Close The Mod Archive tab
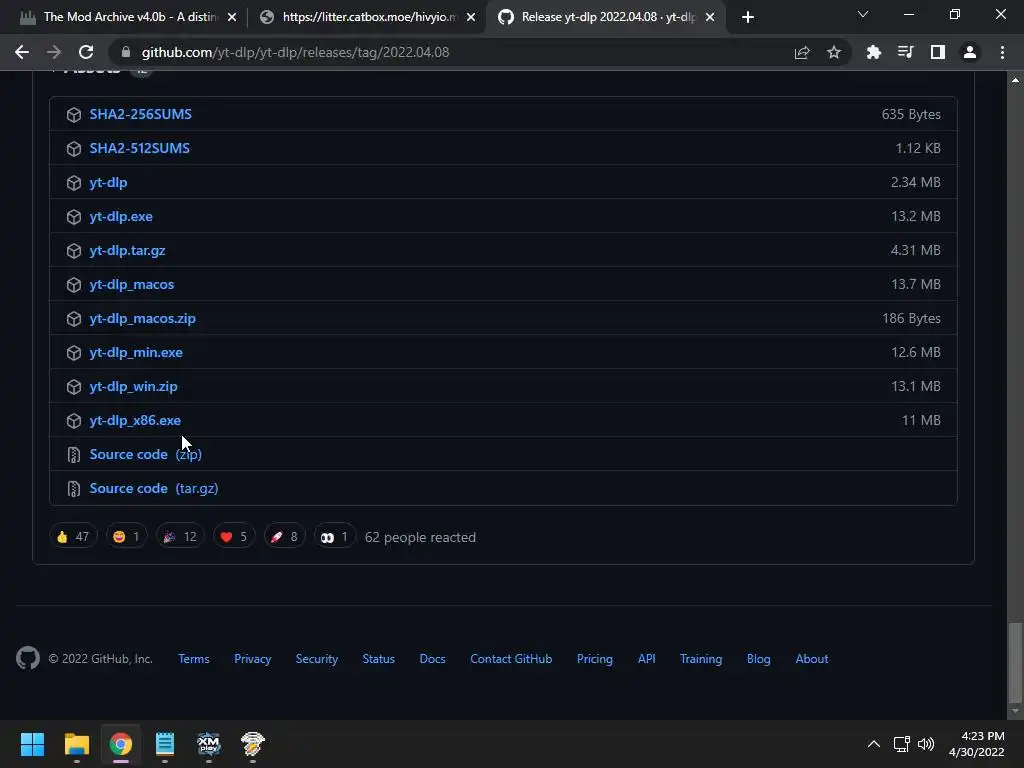Screen dimensions: 1024x768 click(232, 18)
